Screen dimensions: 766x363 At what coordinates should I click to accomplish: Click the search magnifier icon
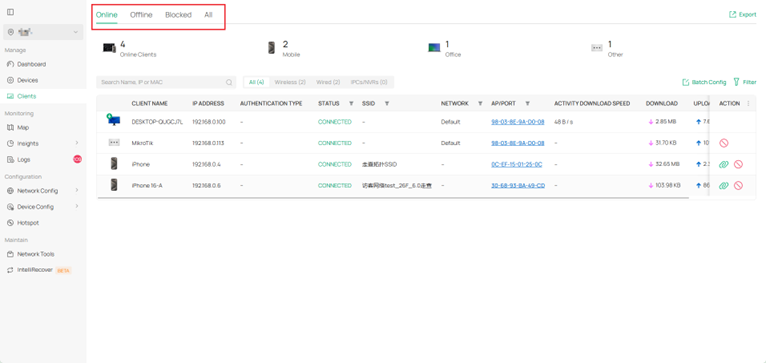click(x=229, y=82)
